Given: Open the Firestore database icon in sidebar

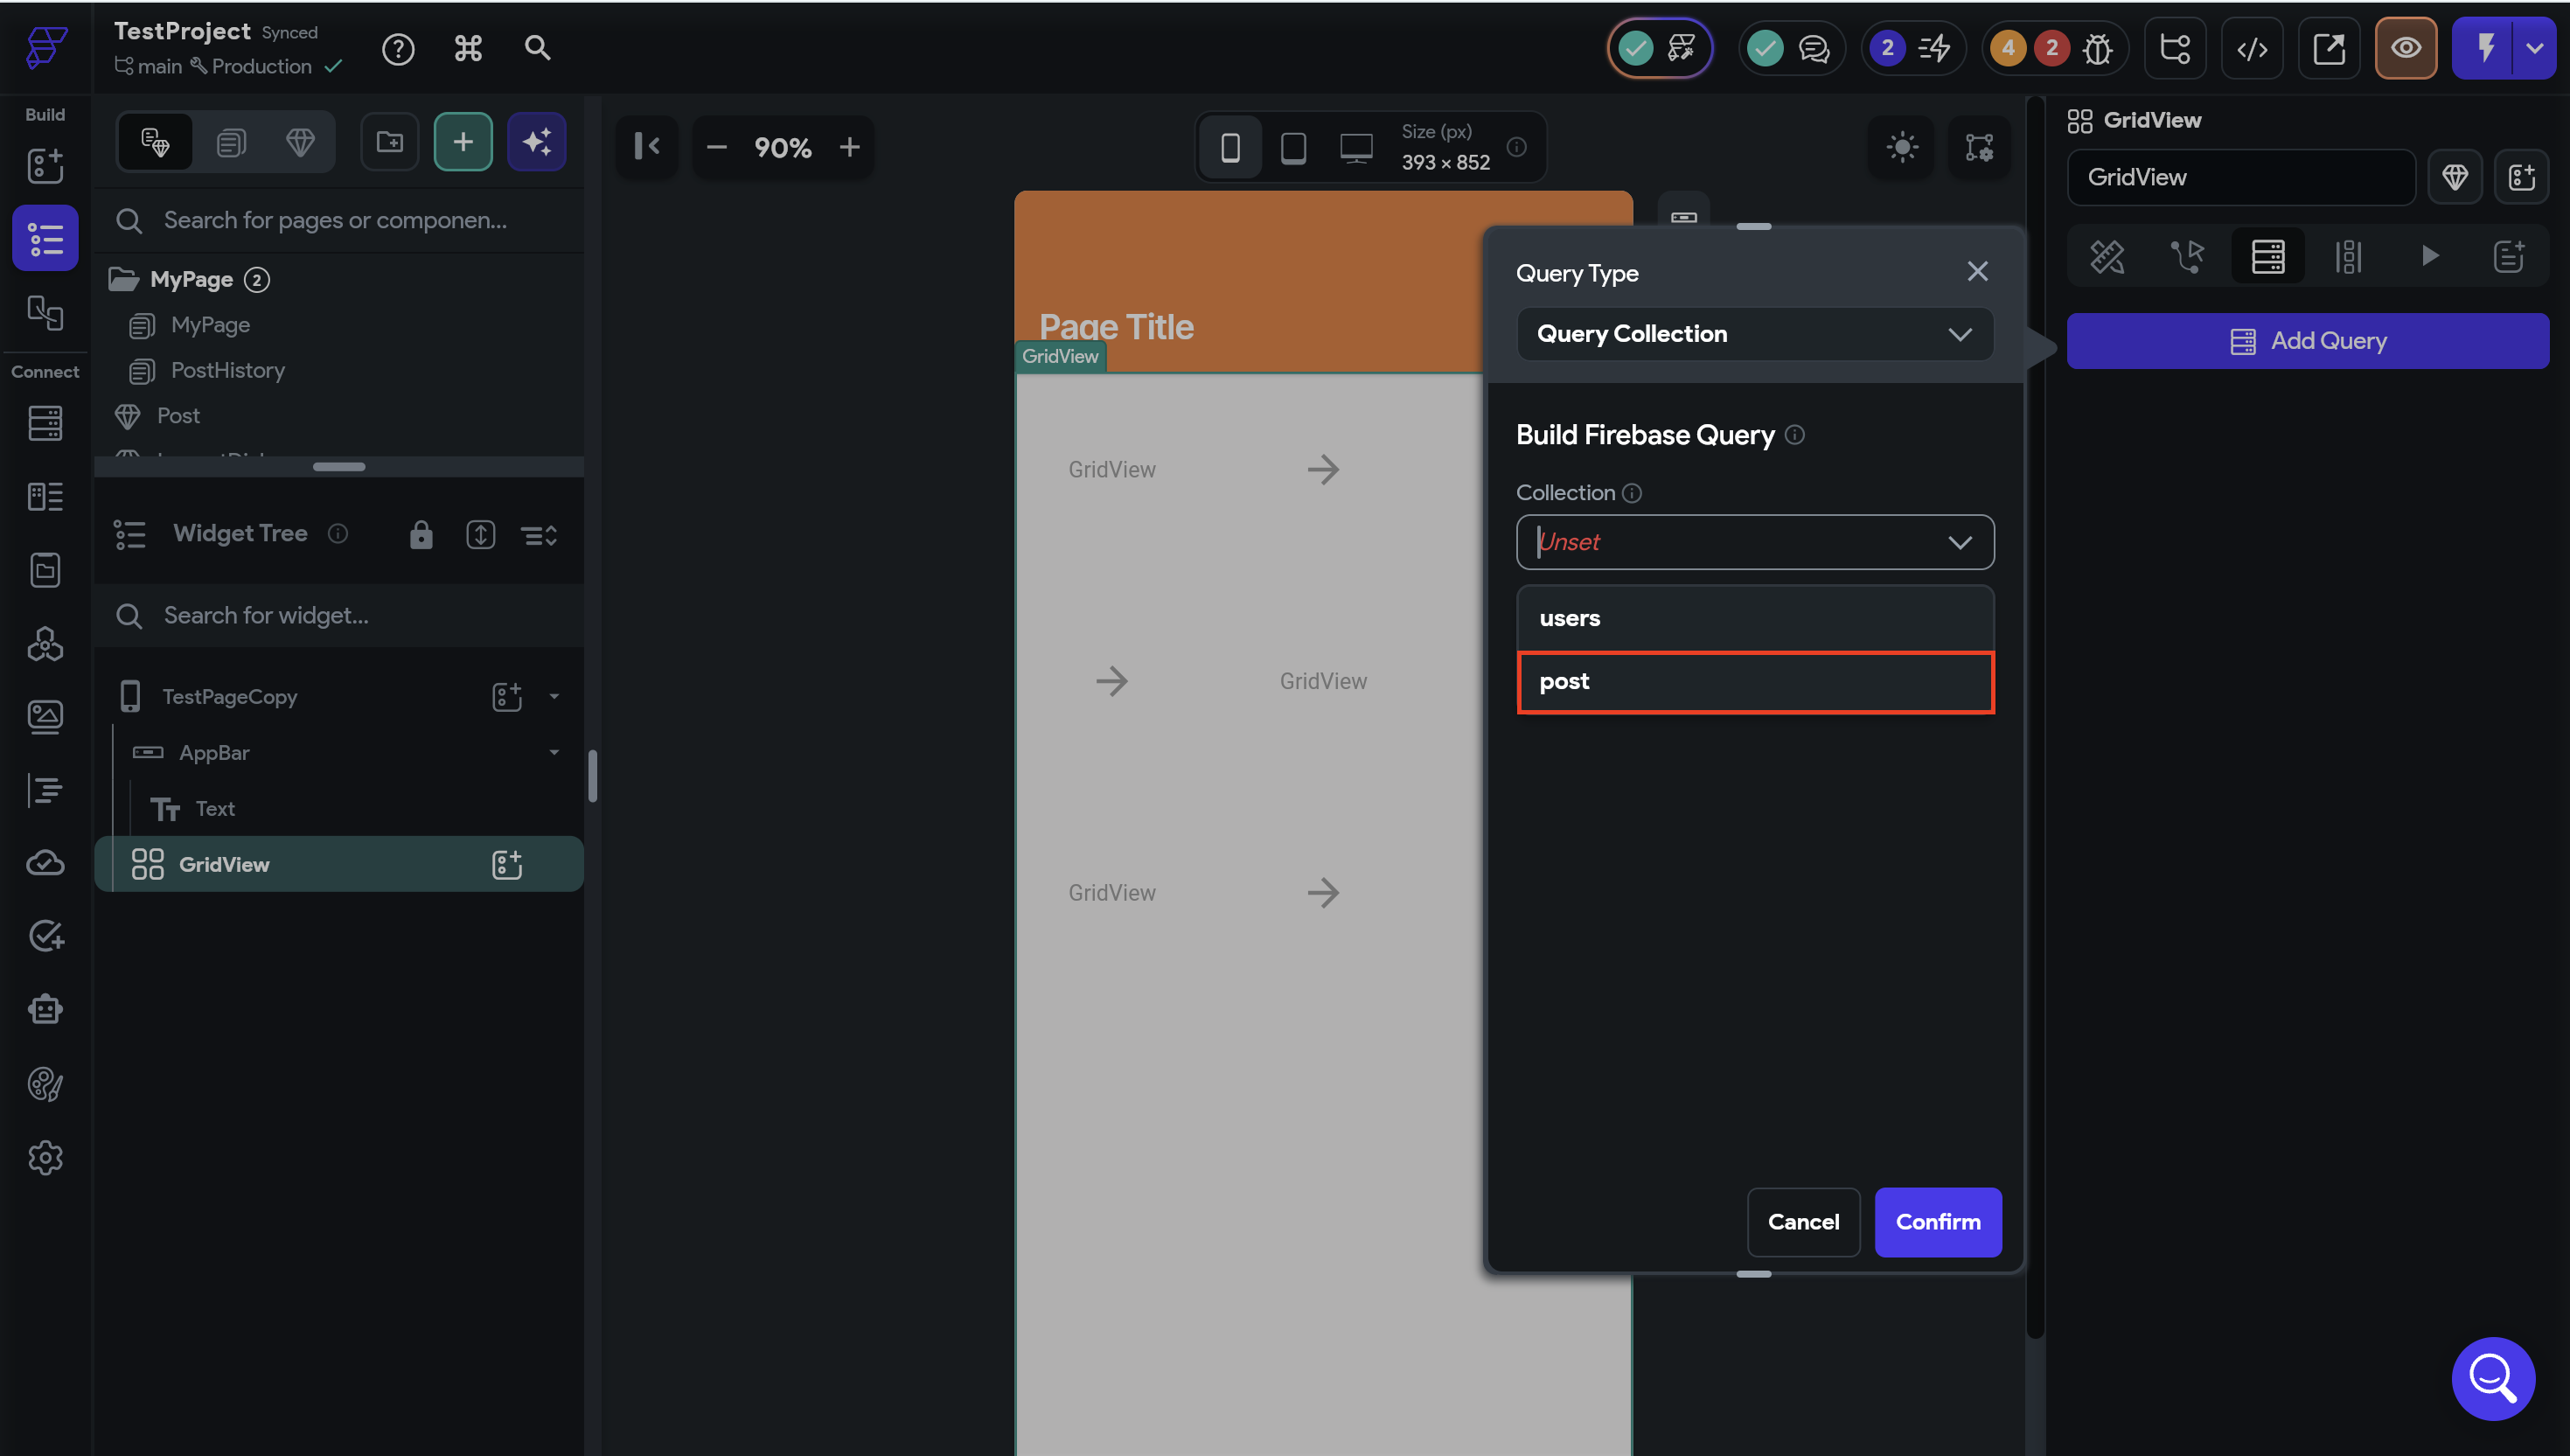Looking at the screenshot, I should click(x=45, y=423).
